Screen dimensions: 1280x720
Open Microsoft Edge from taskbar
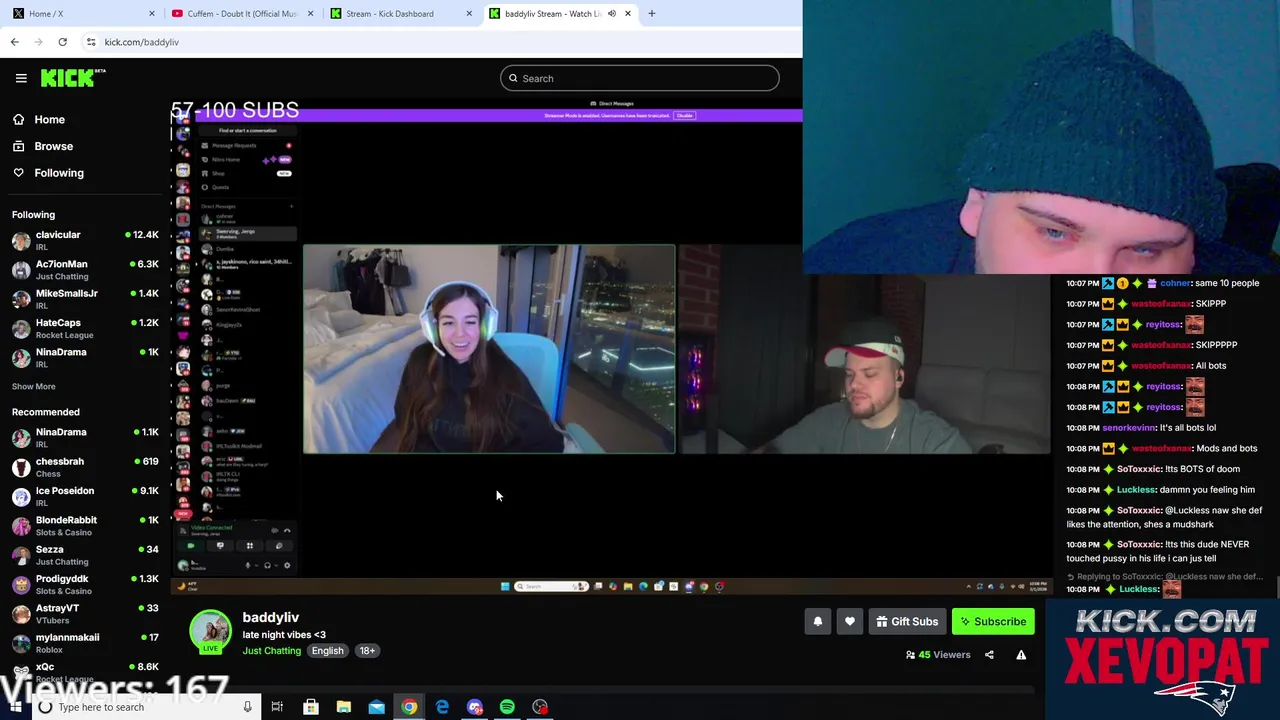tap(442, 707)
